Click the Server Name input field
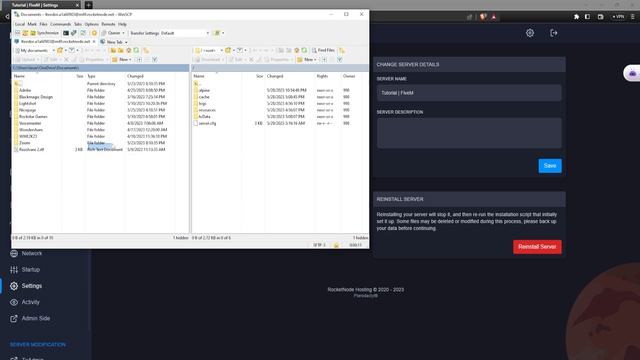The width and height of the screenshot is (640, 360). 469,93
